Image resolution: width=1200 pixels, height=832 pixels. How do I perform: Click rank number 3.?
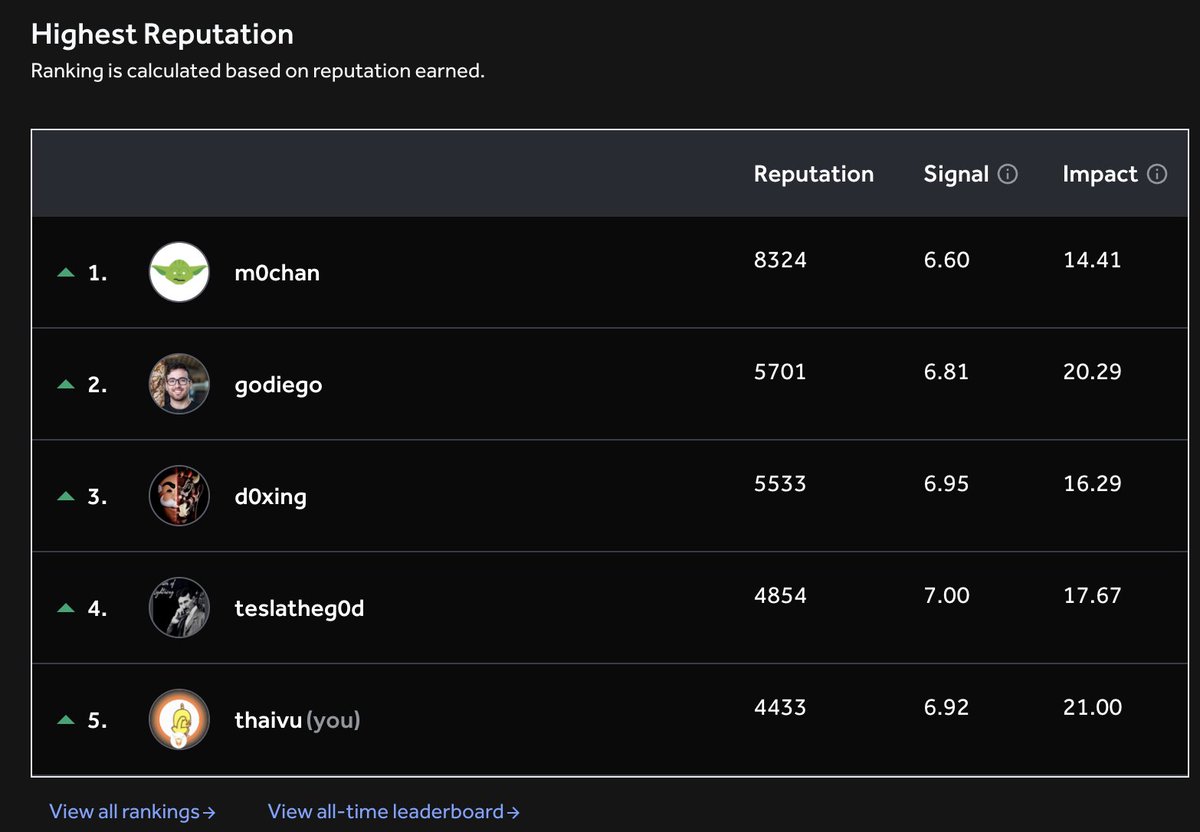(x=97, y=496)
